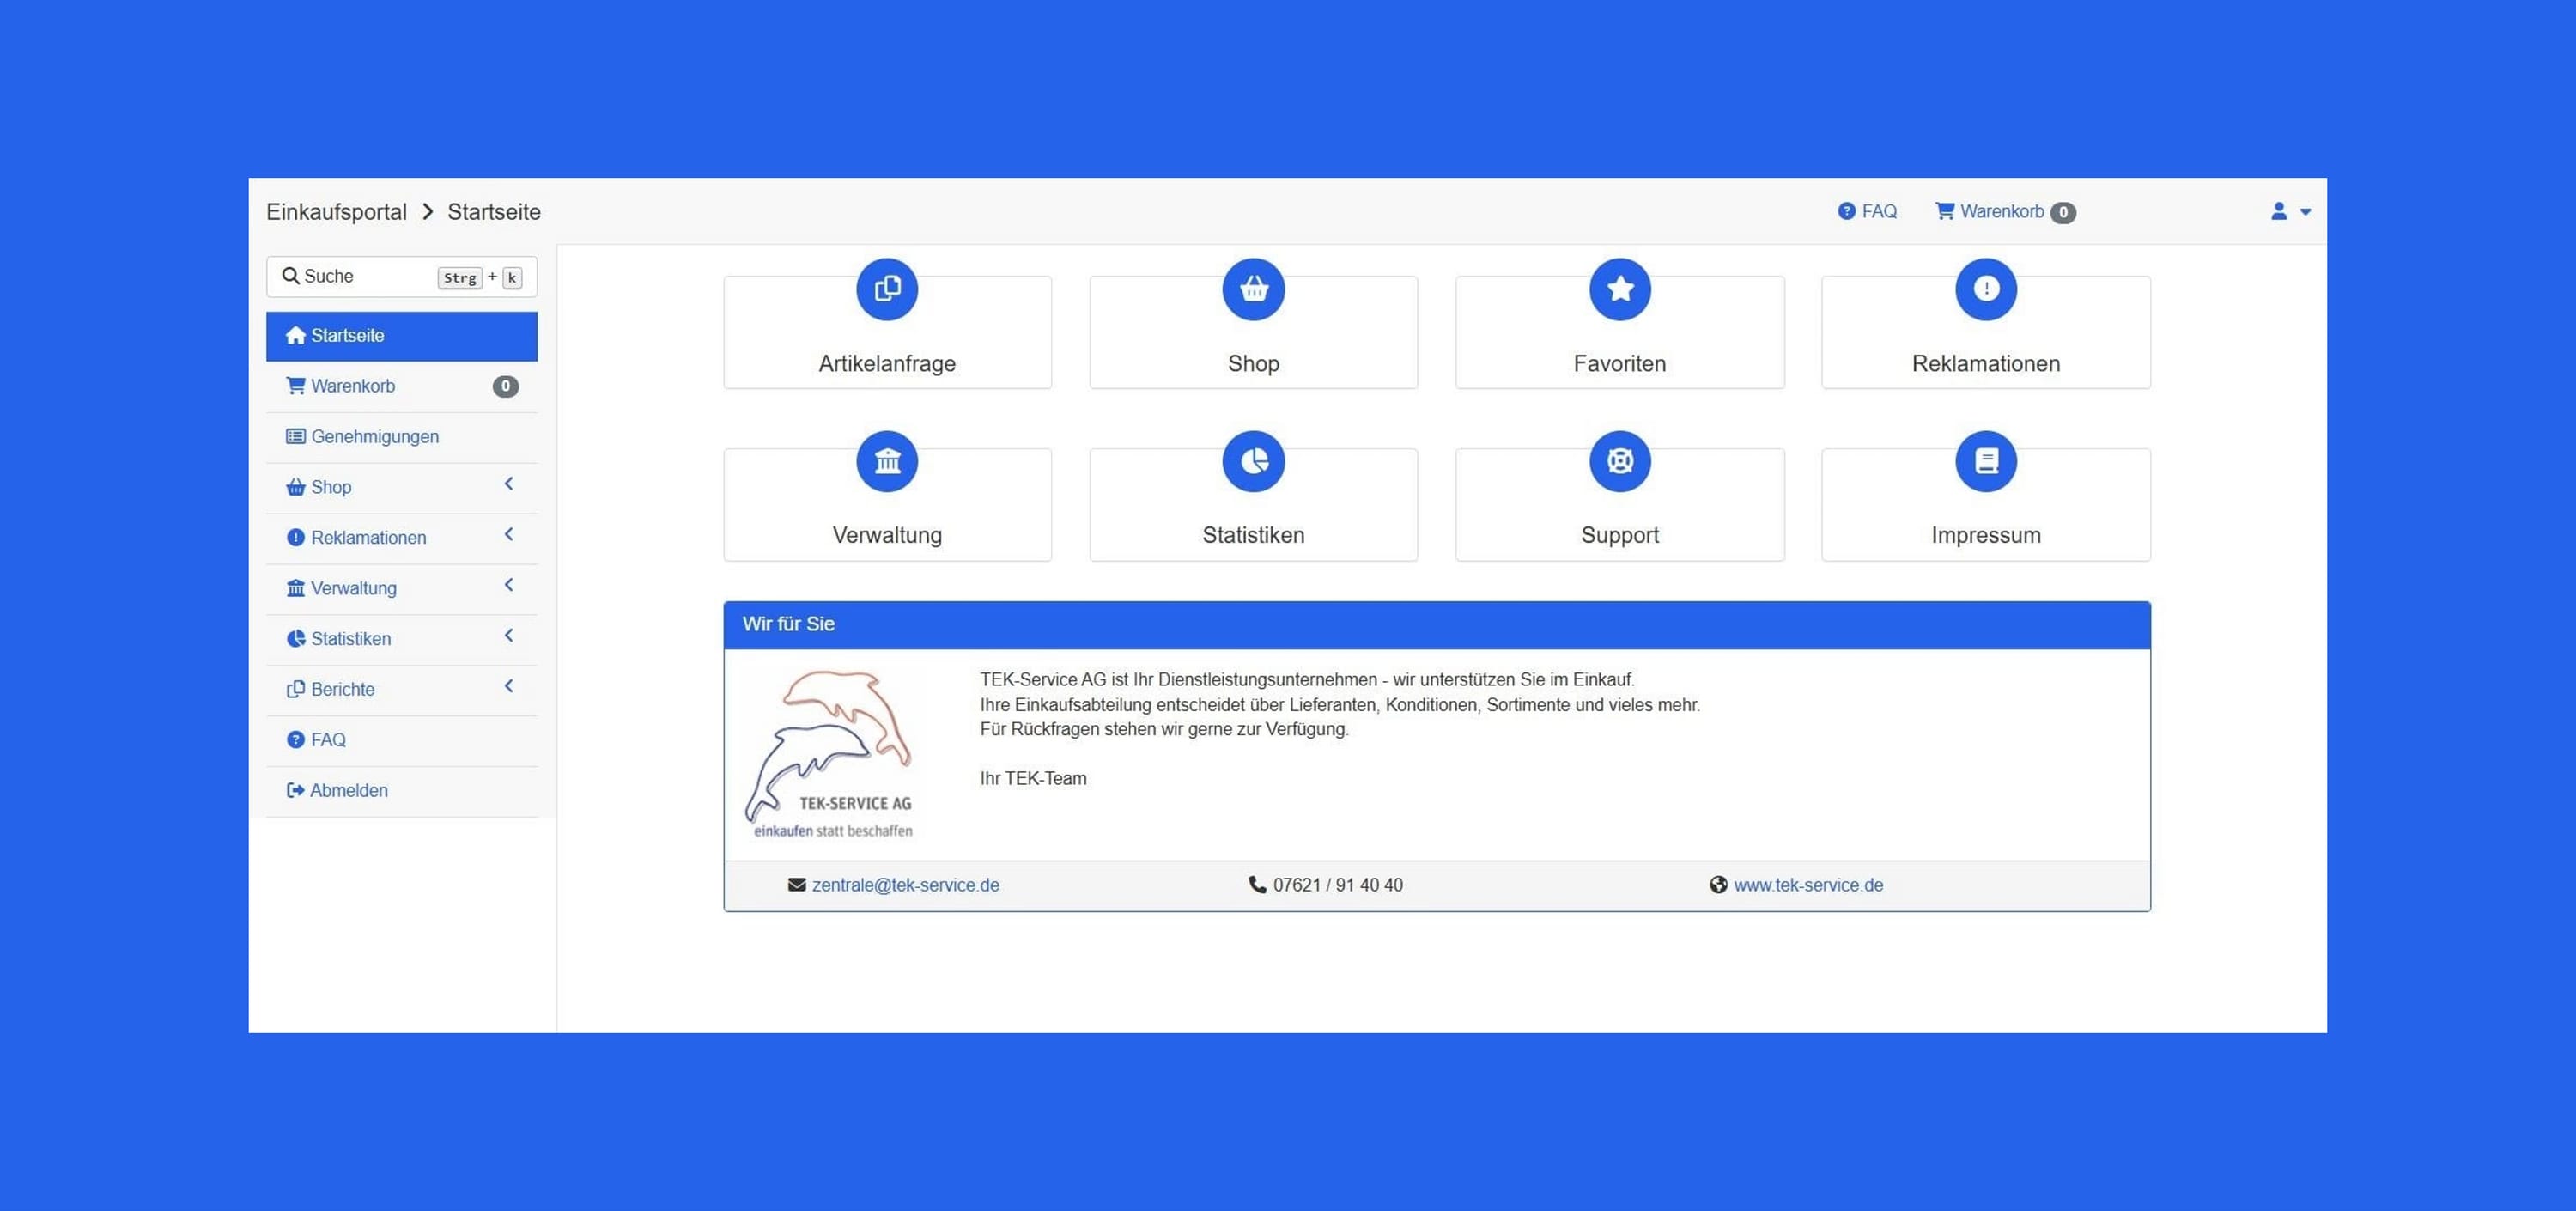Click the Impressum book icon tile
Image resolution: width=2576 pixels, height=1211 pixels.
pos(1985,462)
